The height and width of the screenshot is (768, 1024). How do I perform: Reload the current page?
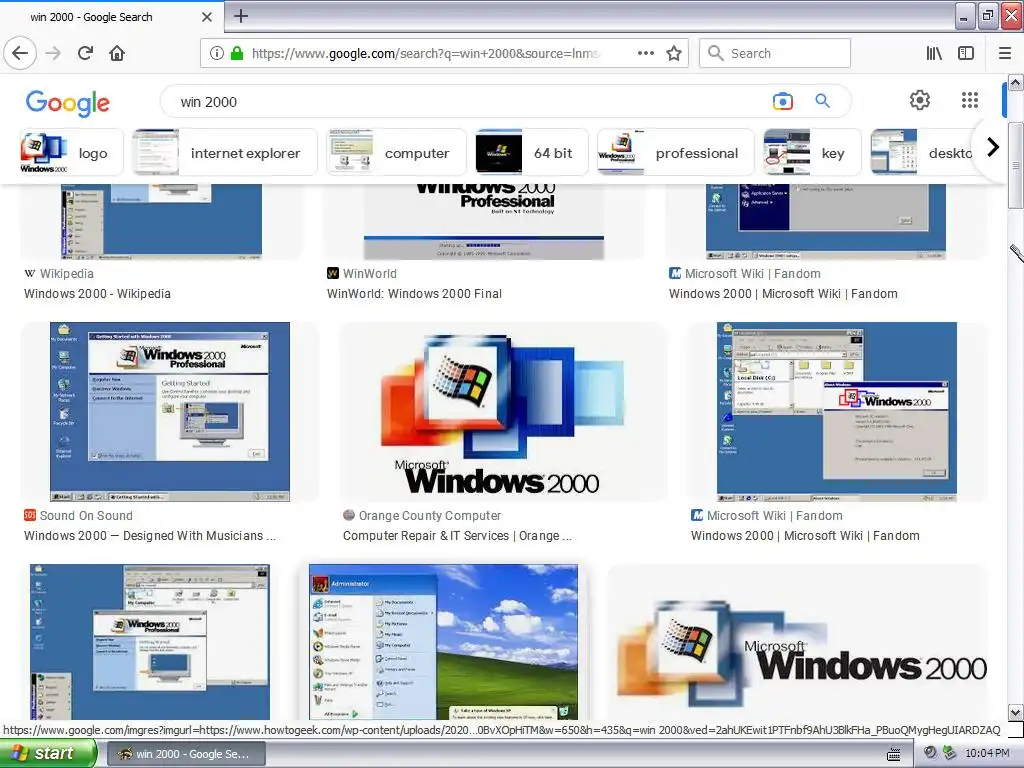(x=86, y=53)
